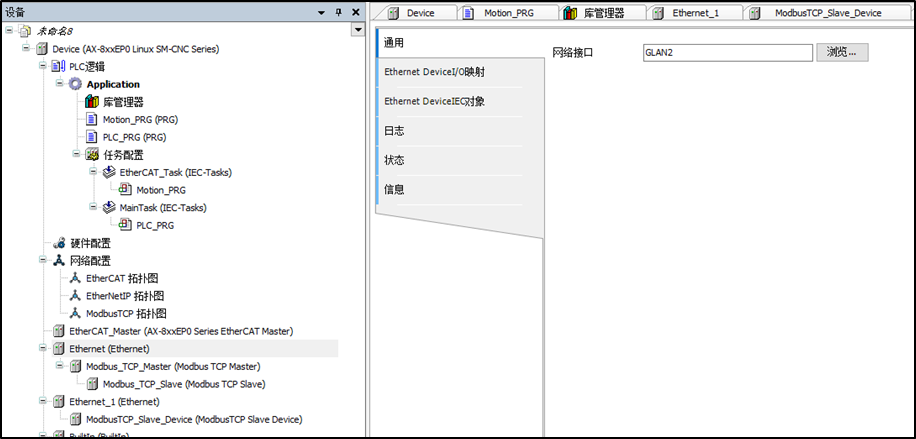Switch to the Motion_PRG editor tab
This screenshot has width=916, height=439.
(x=510, y=13)
